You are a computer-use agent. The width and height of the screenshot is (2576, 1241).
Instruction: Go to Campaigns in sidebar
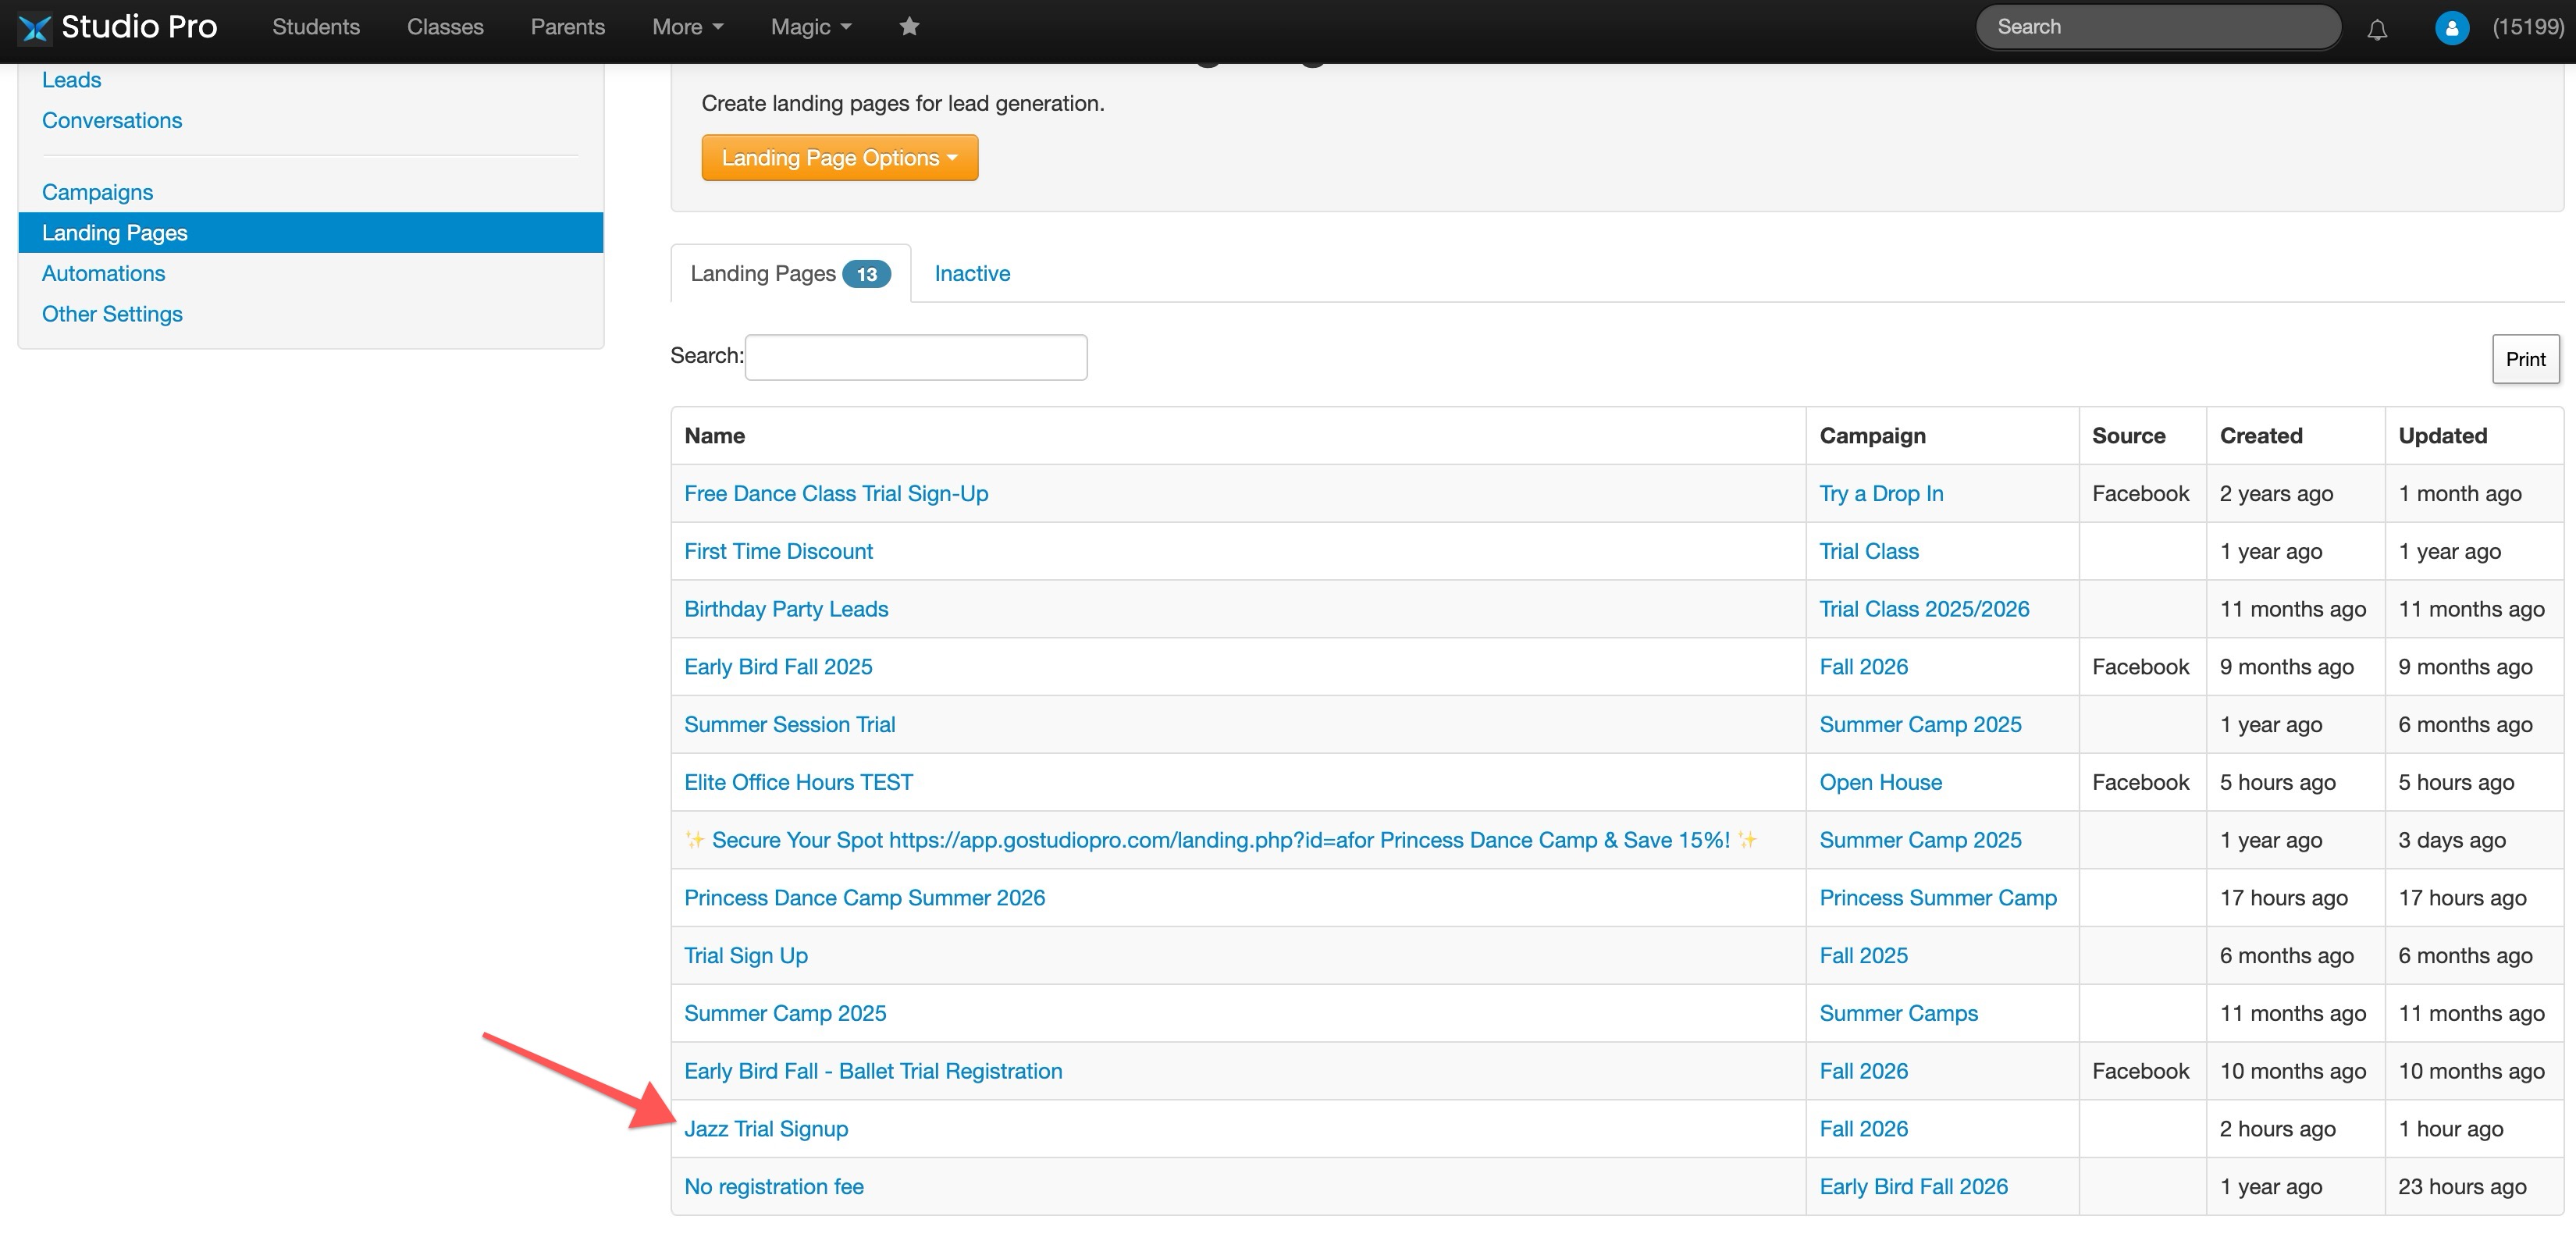tap(97, 192)
